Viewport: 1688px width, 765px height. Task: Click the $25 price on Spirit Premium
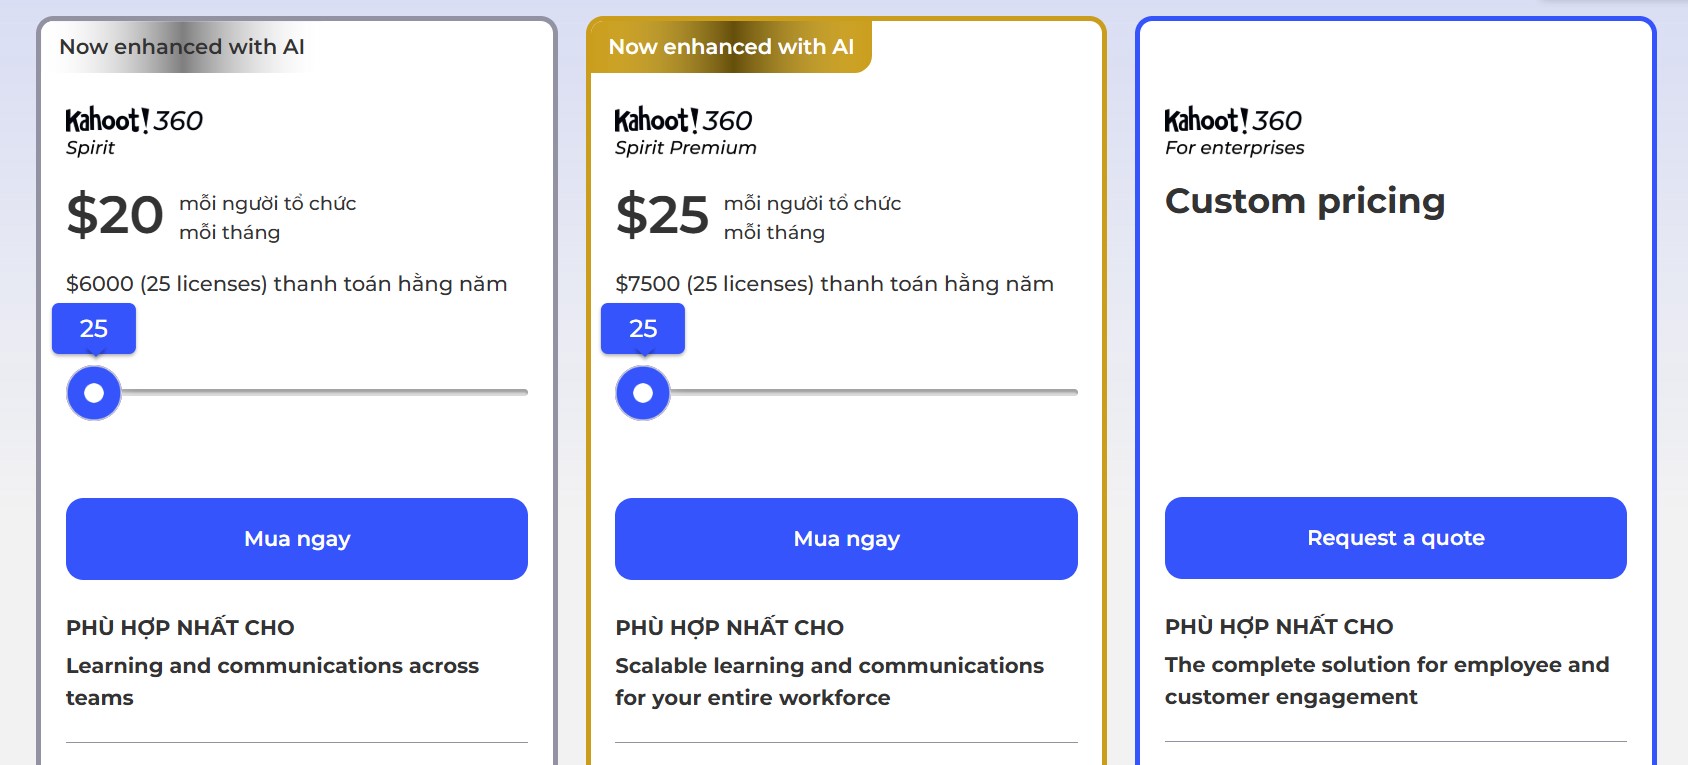pos(662,216)
